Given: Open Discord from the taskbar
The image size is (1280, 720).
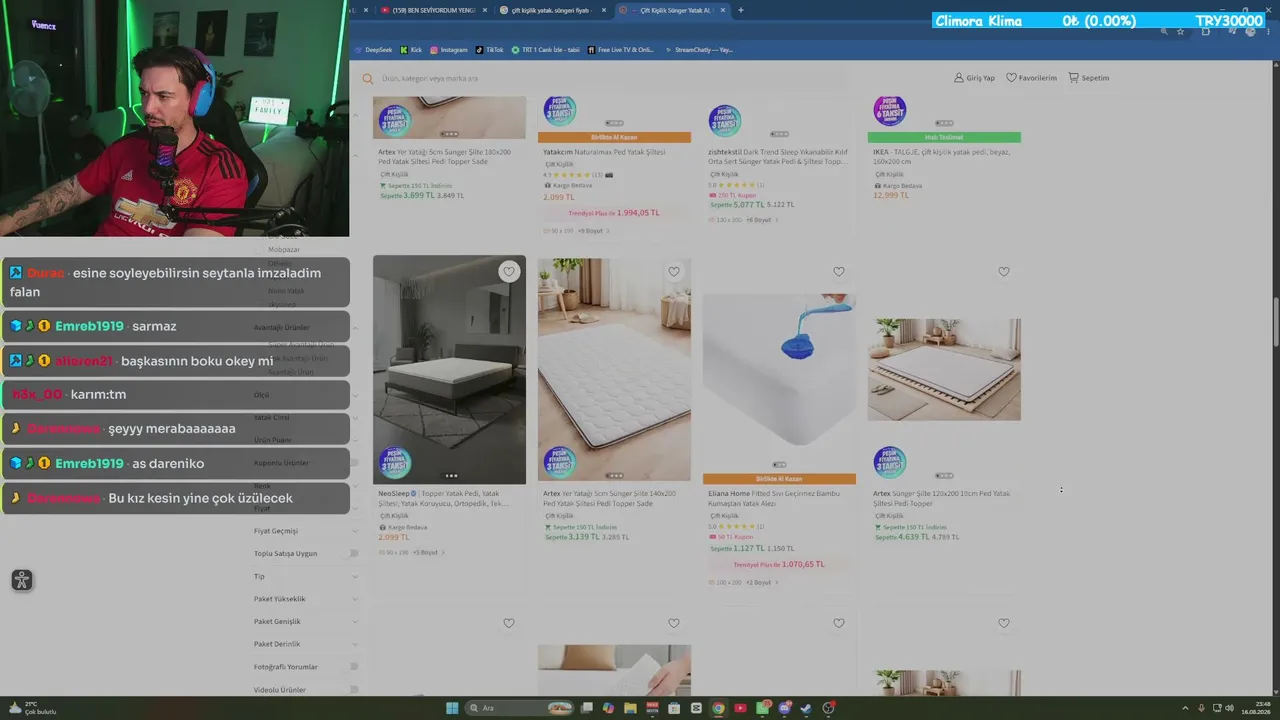Looking at the screenshot, I should [x=784, y=708].
